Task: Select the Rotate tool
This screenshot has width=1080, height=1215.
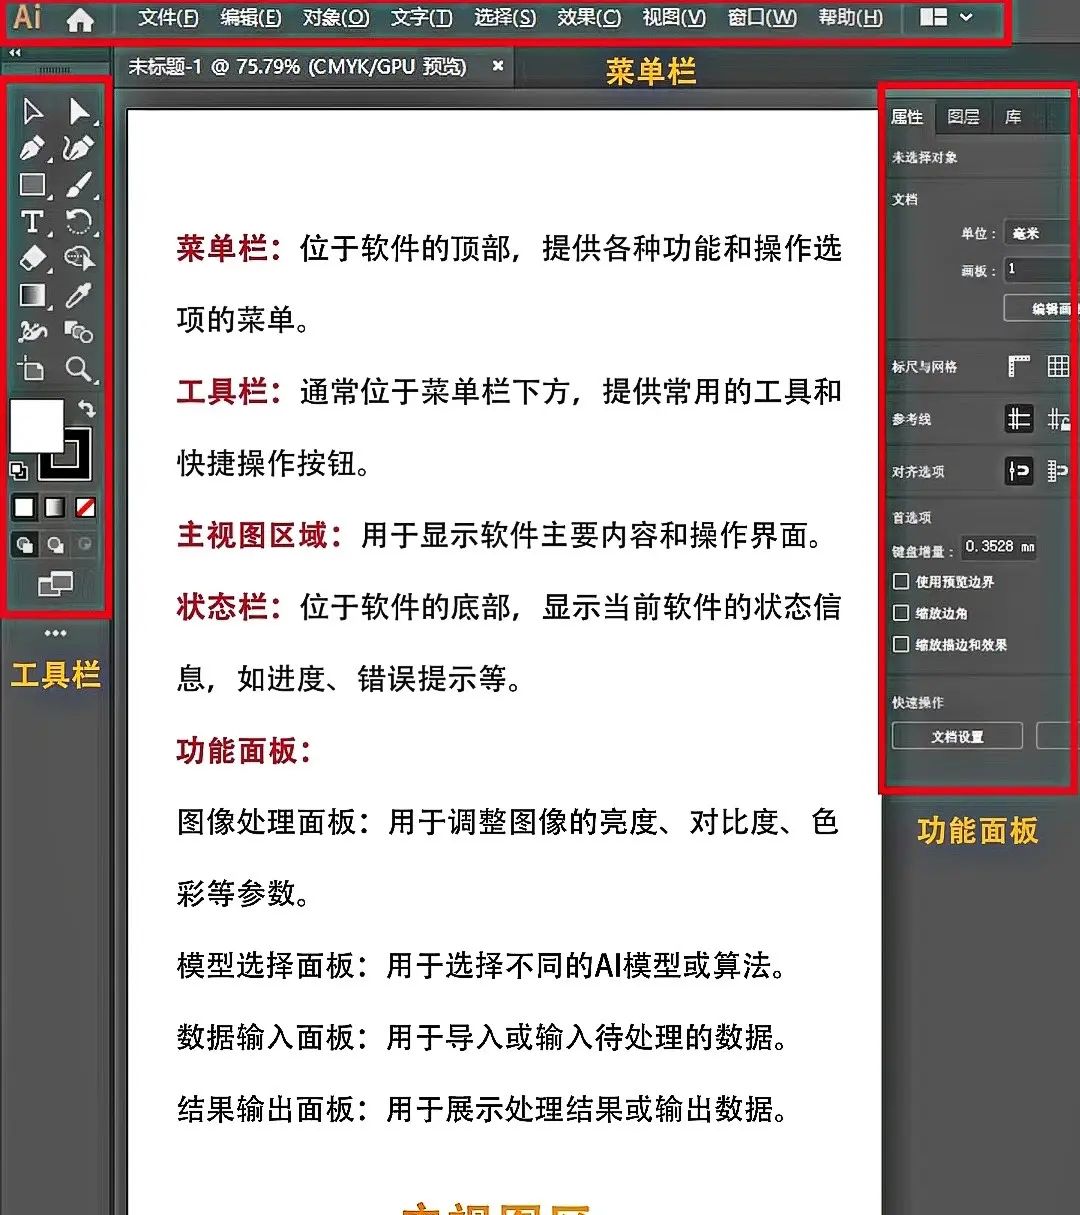Action: point(80,222)
